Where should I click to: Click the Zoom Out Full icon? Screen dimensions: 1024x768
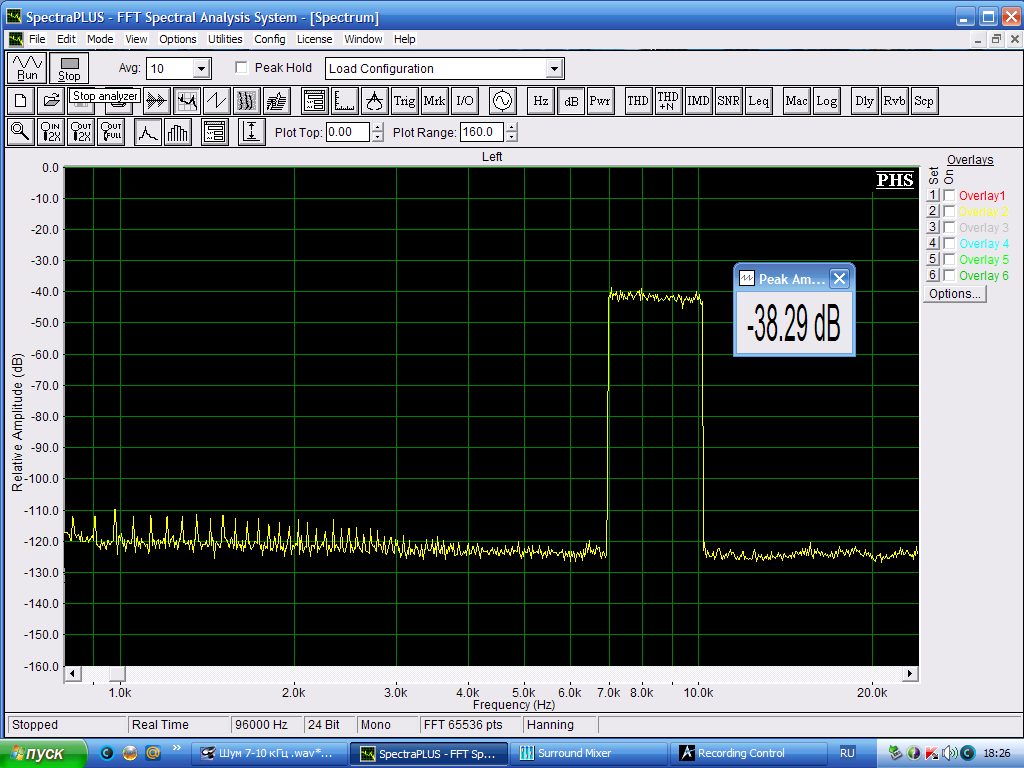tap(111, 132)
